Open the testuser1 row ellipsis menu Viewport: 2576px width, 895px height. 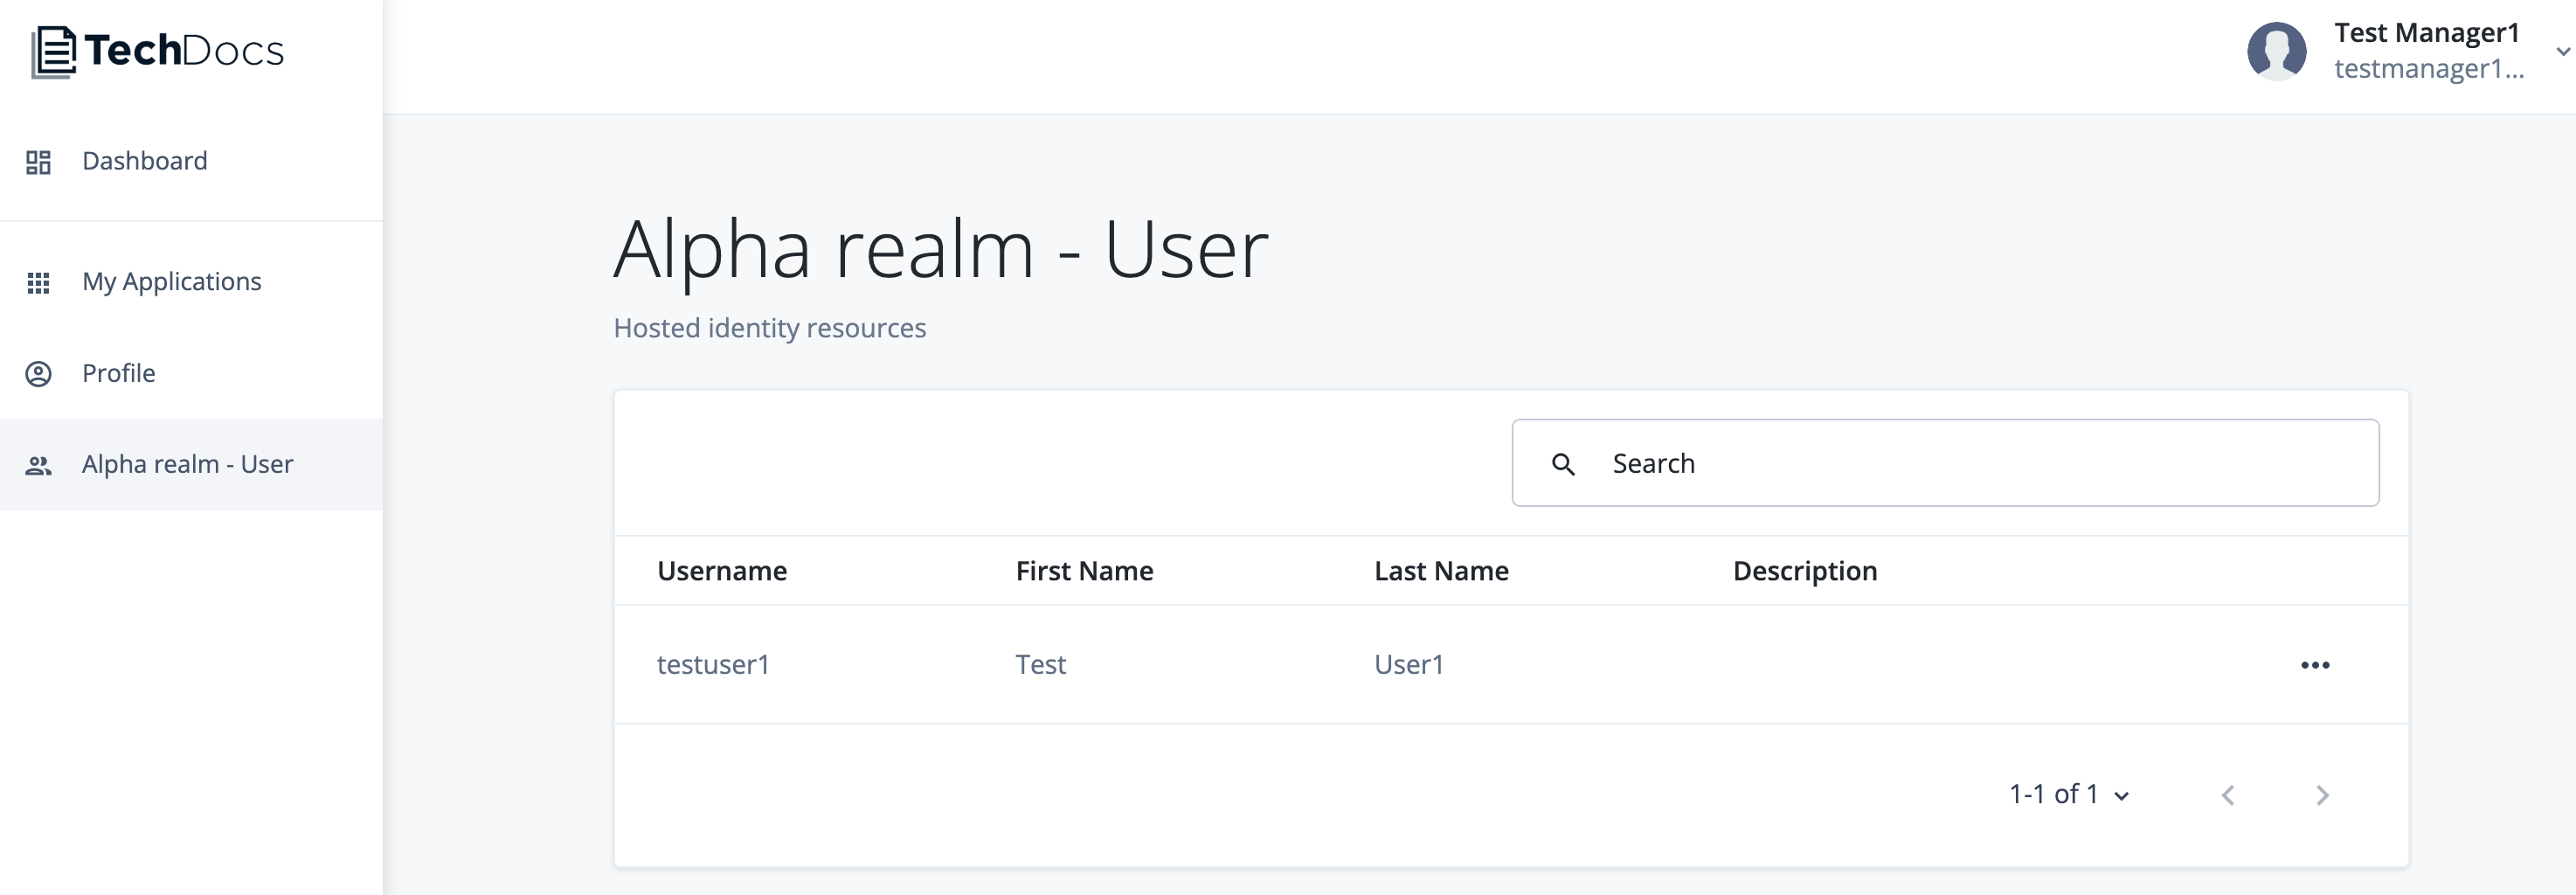[x=2317, y=664]
